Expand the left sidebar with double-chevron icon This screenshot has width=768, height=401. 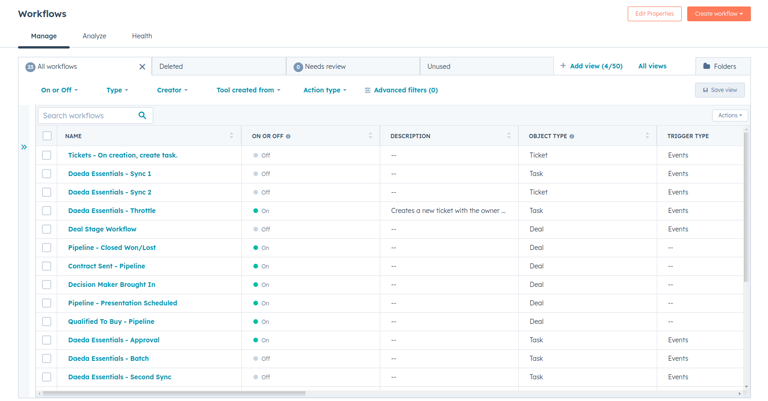pyautogui.click(x=24, y=147)
